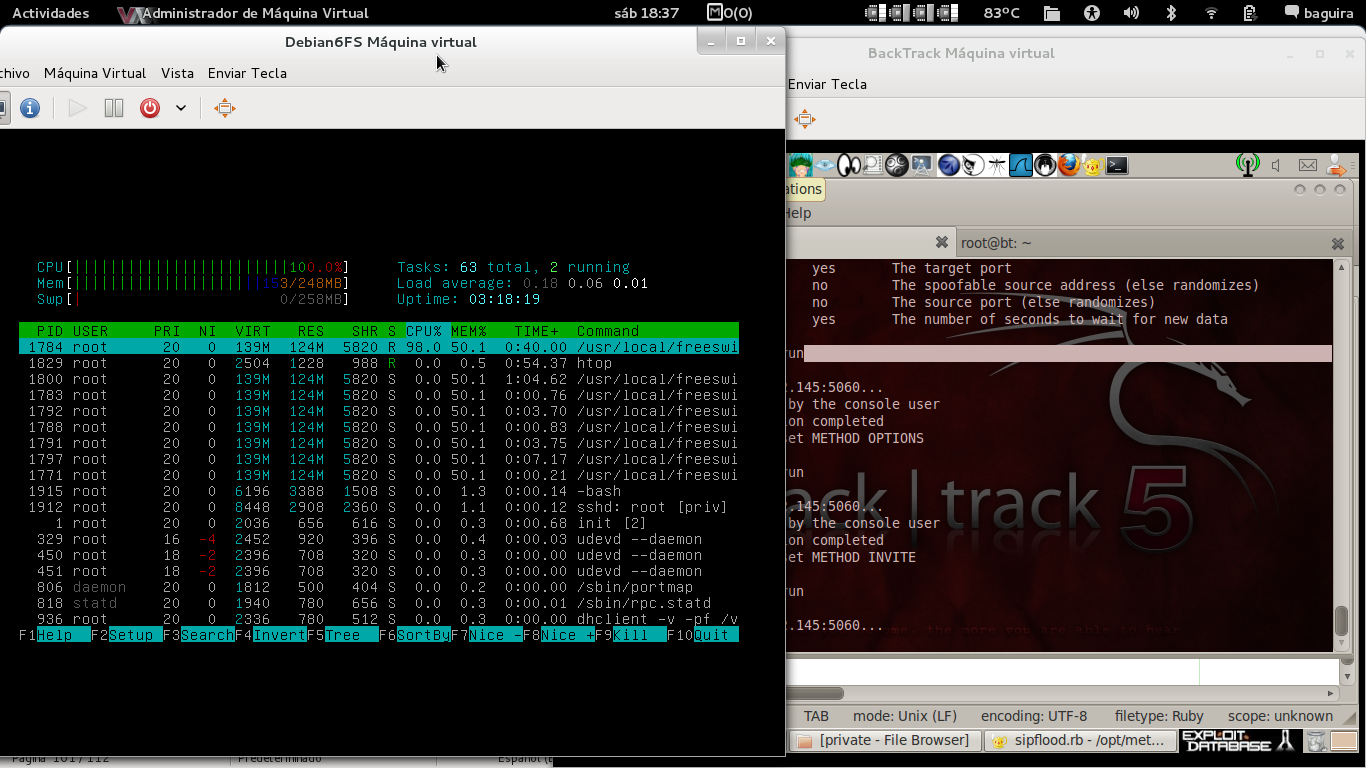Click the F2 Setup button in htop
1366x768 pixels.
(x=126, y=635)
